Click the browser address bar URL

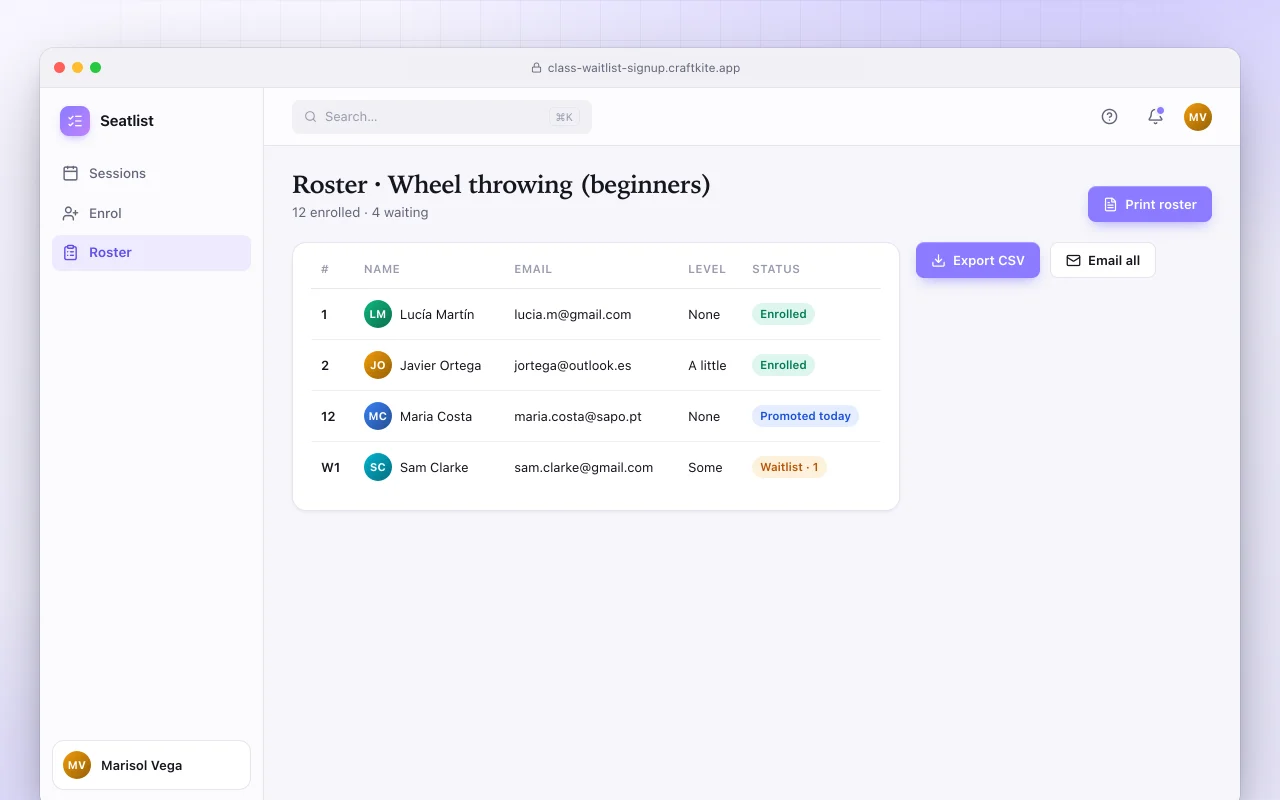point(644,68)
